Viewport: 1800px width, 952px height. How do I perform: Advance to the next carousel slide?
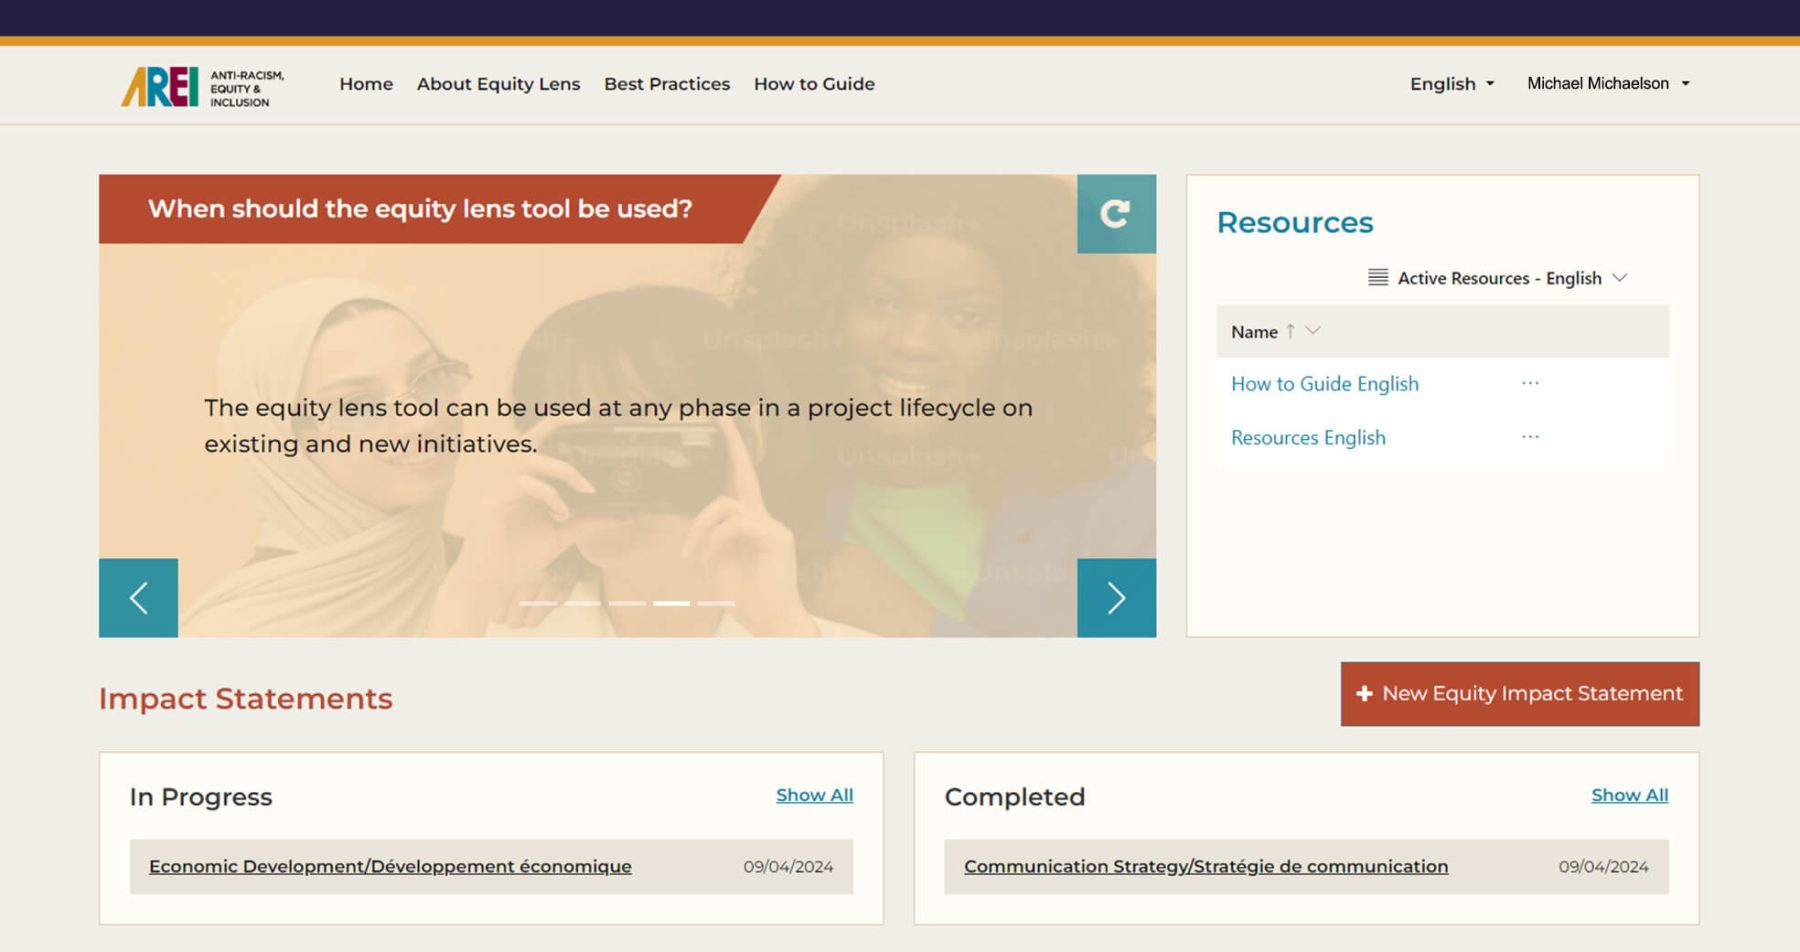coord(1116,597)
